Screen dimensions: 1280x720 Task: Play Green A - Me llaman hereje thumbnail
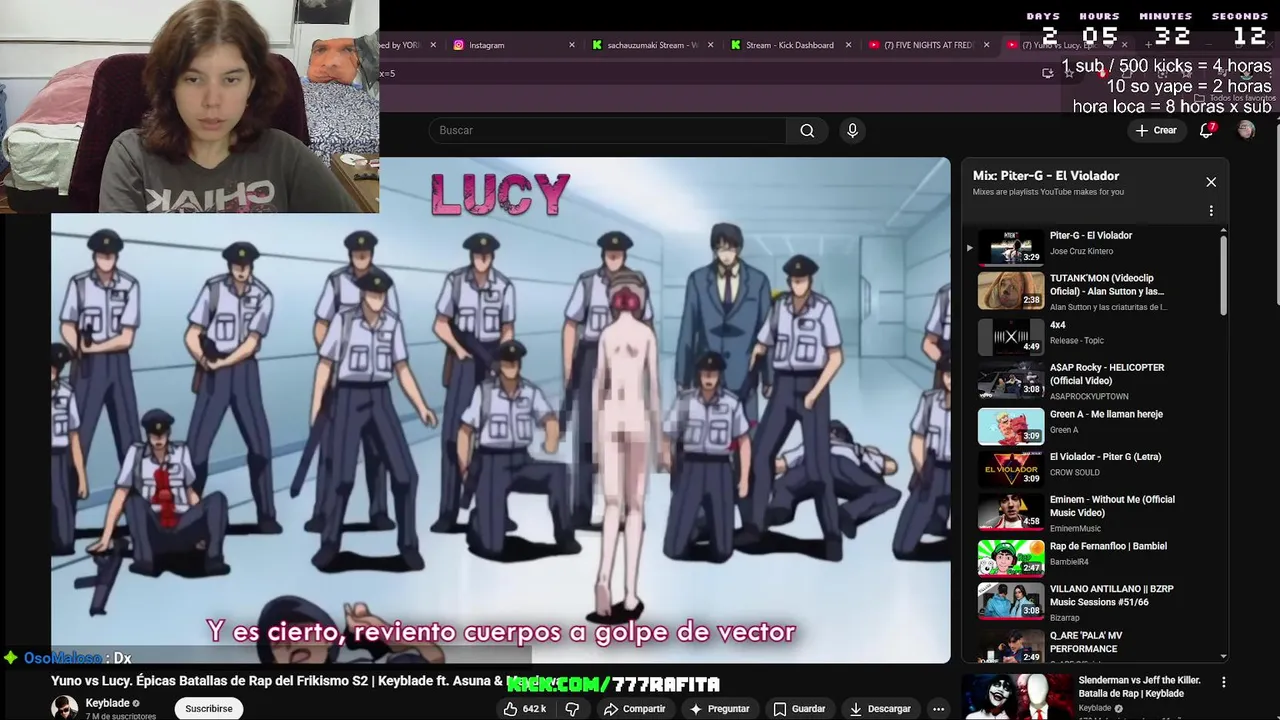(1011, 425)
